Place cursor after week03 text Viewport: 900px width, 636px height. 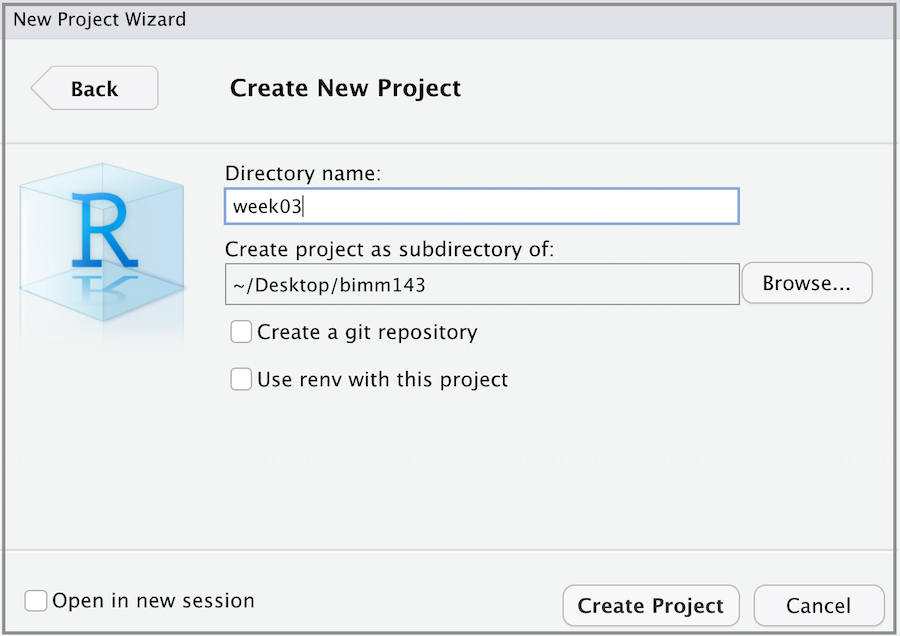[304, 207]
